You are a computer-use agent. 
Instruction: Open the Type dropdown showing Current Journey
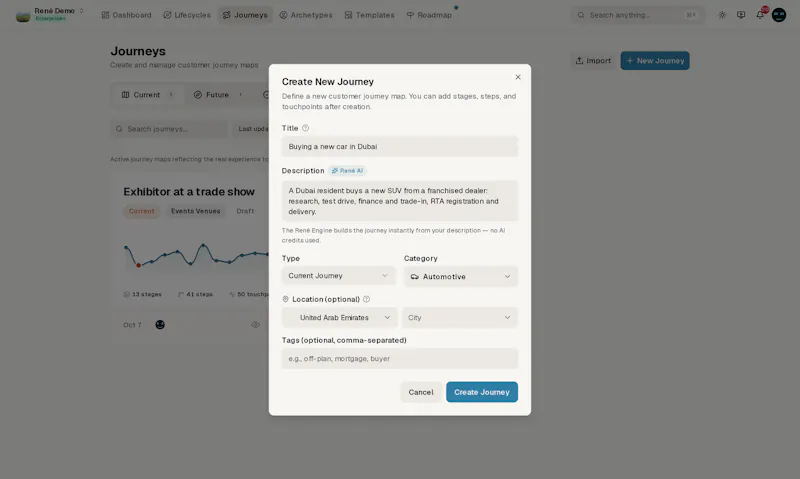point(338,276)
